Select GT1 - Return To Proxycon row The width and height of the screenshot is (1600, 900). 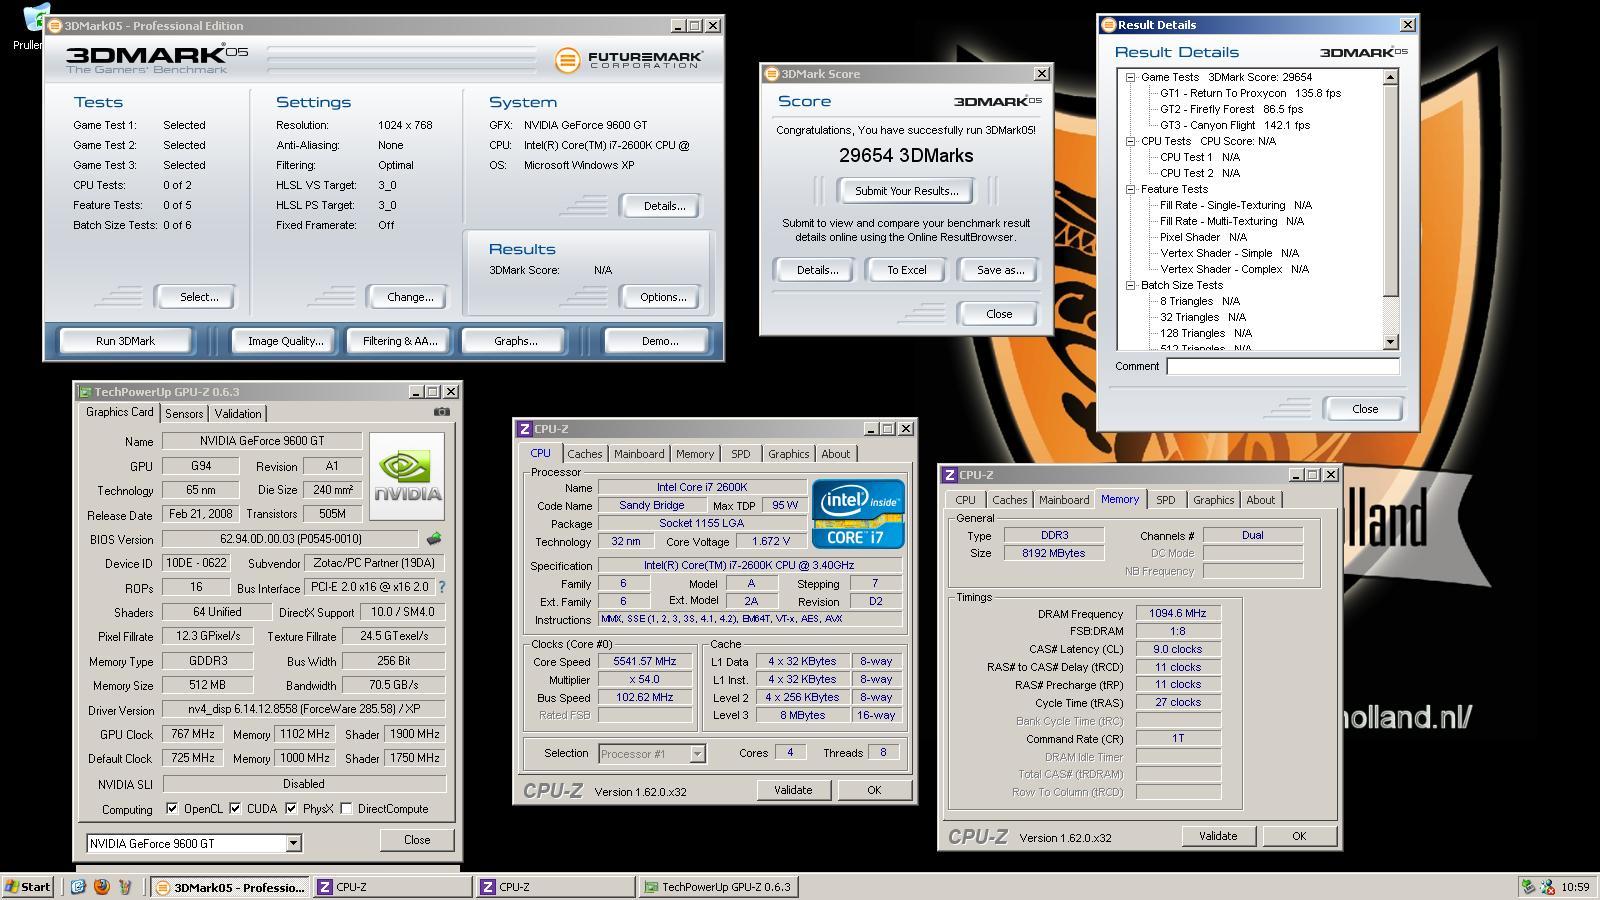tap(1250, 93)
